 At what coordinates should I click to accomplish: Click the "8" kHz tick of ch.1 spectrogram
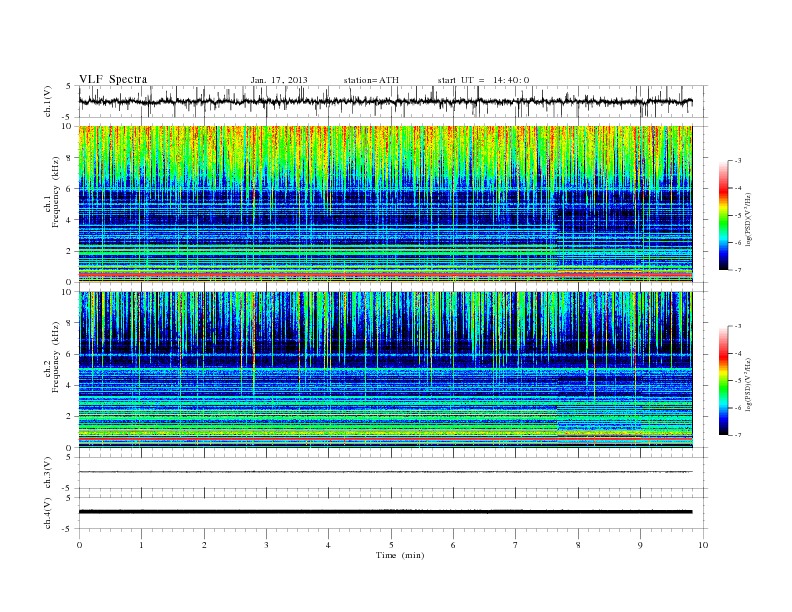point(69,158)
